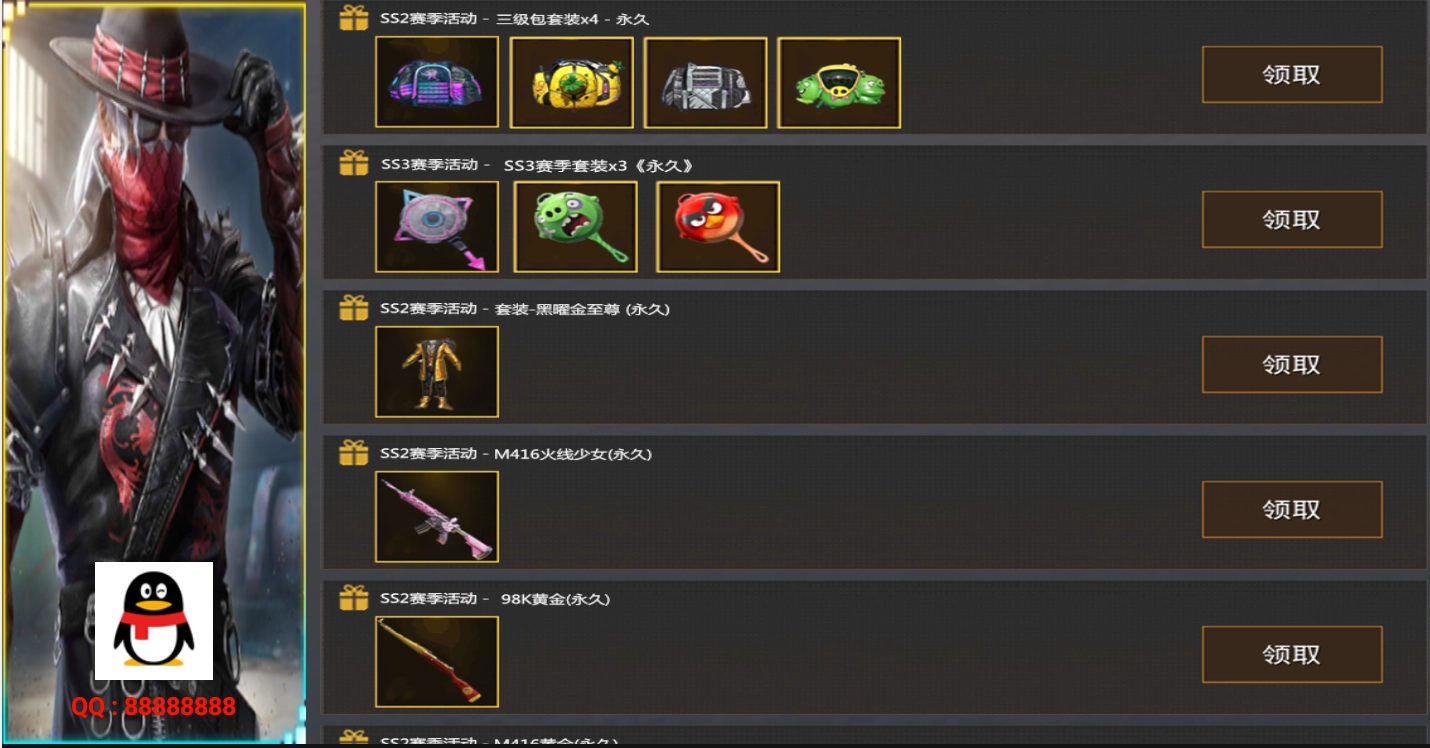The image size is (1430, 748).
Task: Claim the M416 火线少女 skin
Action: pyautogui.click(x=1292, y=509)
